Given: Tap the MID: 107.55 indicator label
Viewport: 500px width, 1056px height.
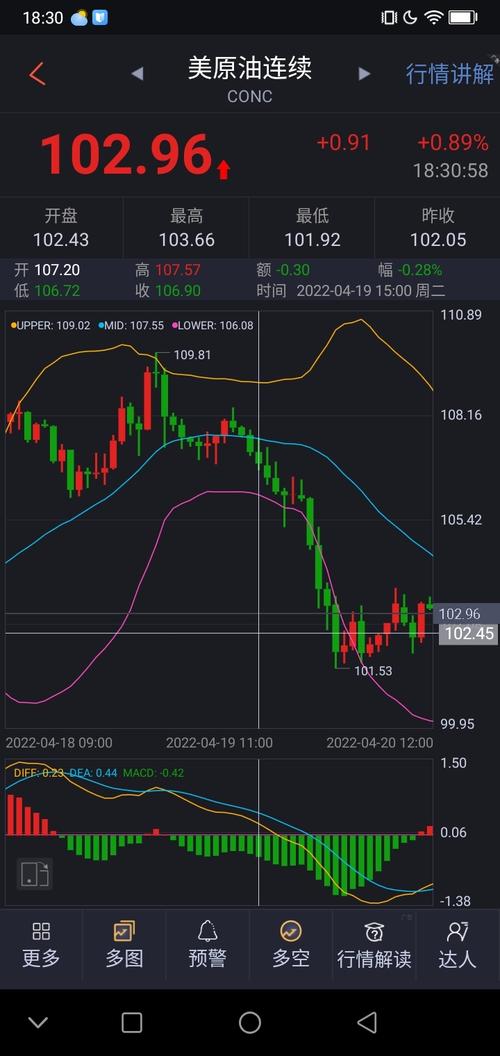Looking at the screenshot, I should (131, 325).
